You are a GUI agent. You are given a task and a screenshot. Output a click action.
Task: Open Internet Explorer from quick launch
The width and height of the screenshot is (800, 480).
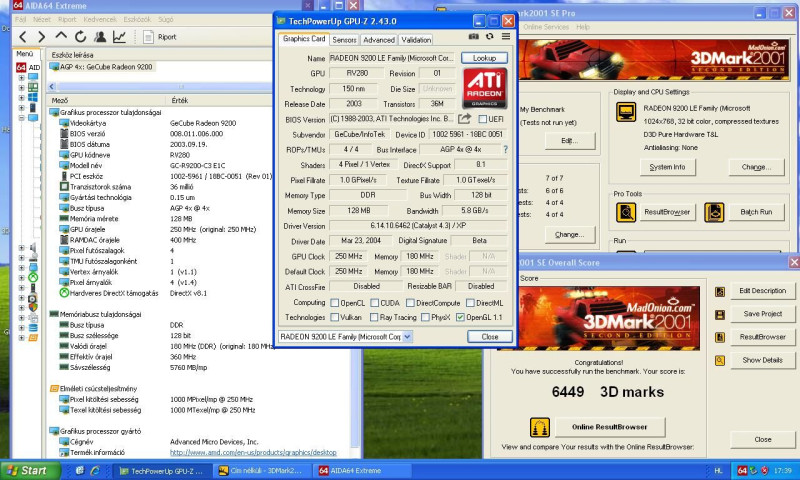(94, 470)
